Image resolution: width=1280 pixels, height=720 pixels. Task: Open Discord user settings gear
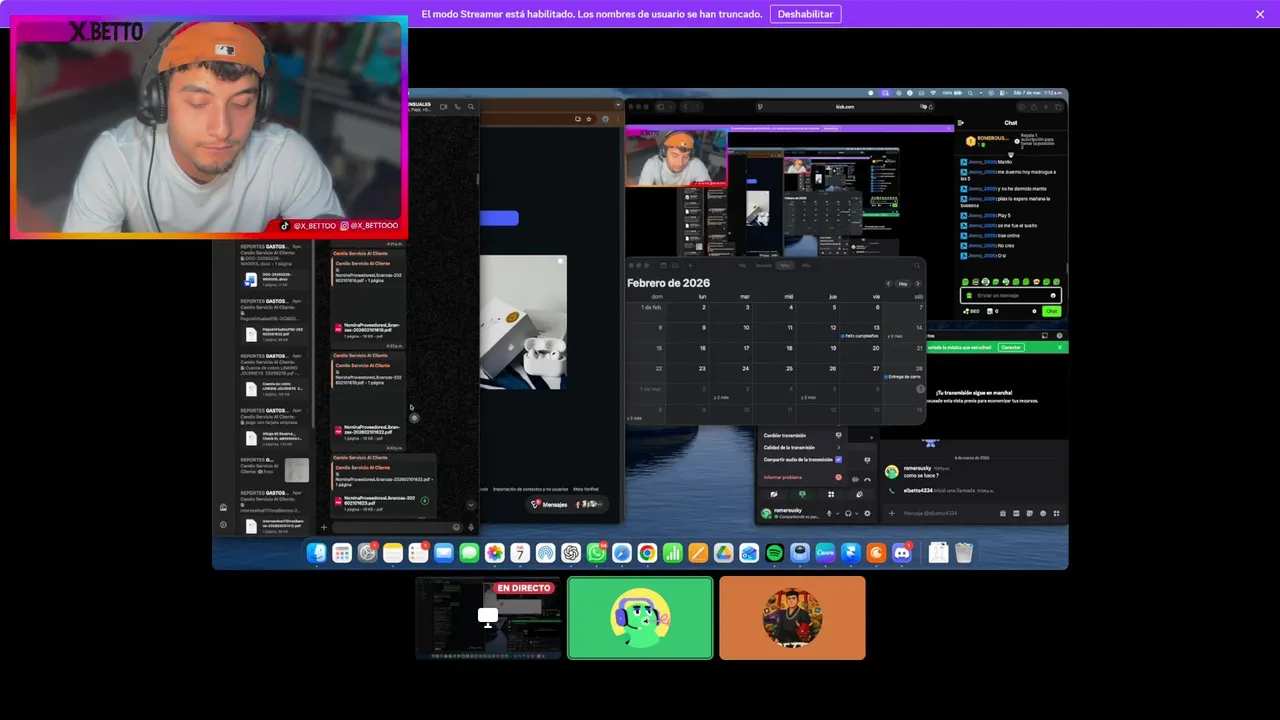867,513
